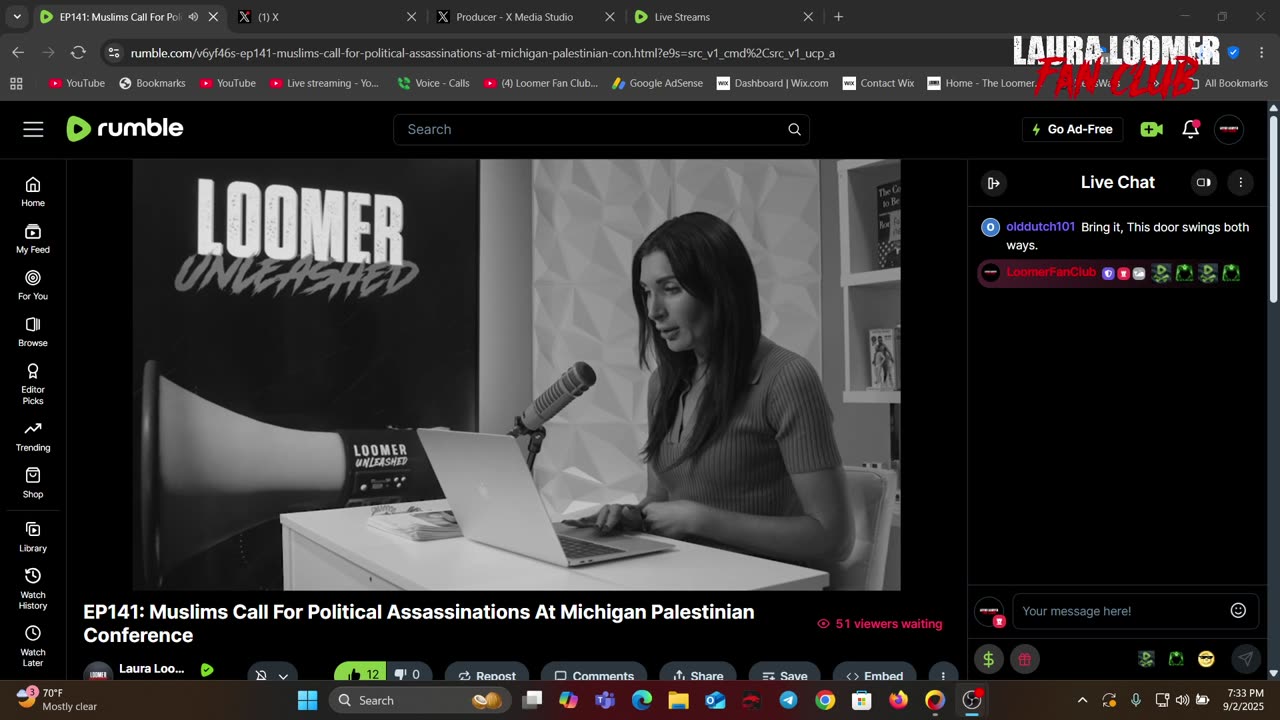Screen dimensions: 1280x720
Task: Focus the chat message input field
Action: [x=1135, y=610]
